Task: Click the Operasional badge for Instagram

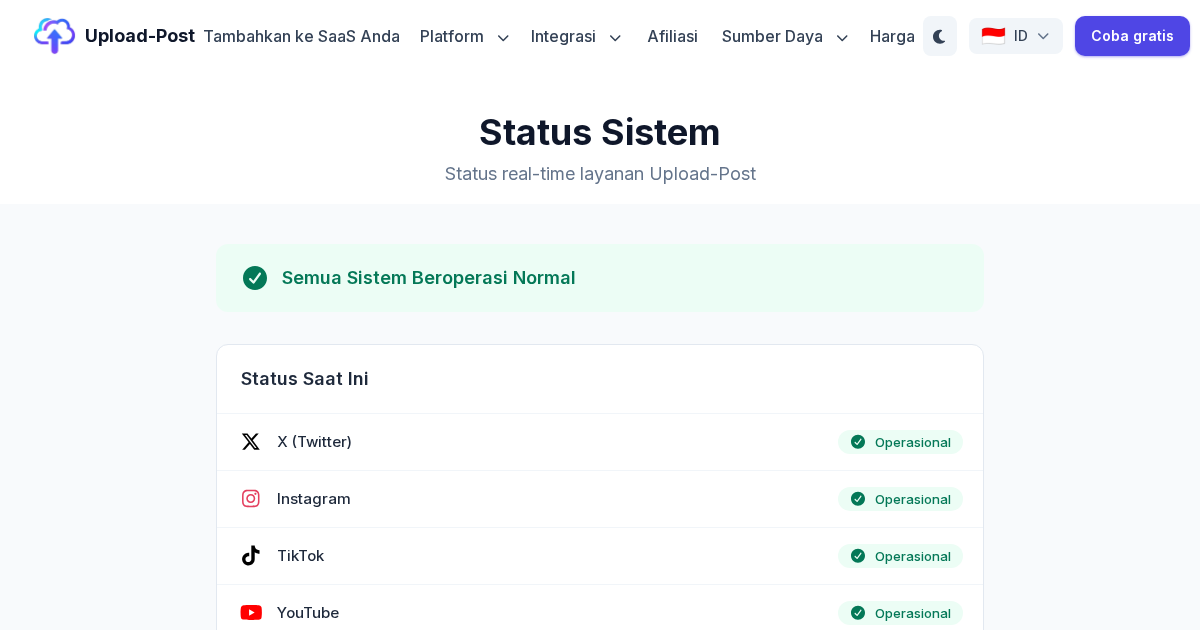Action: [x=900, y=499]
